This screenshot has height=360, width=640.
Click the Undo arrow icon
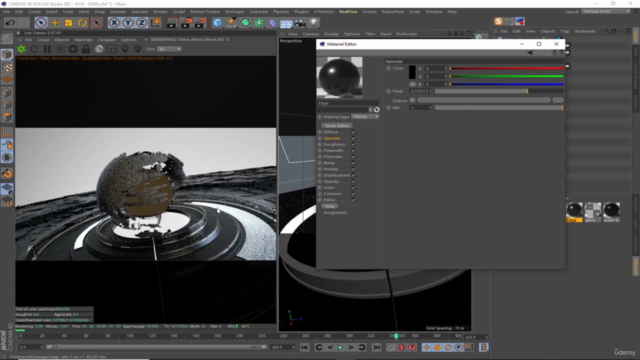pyautogui.click(x=11, y=23)
